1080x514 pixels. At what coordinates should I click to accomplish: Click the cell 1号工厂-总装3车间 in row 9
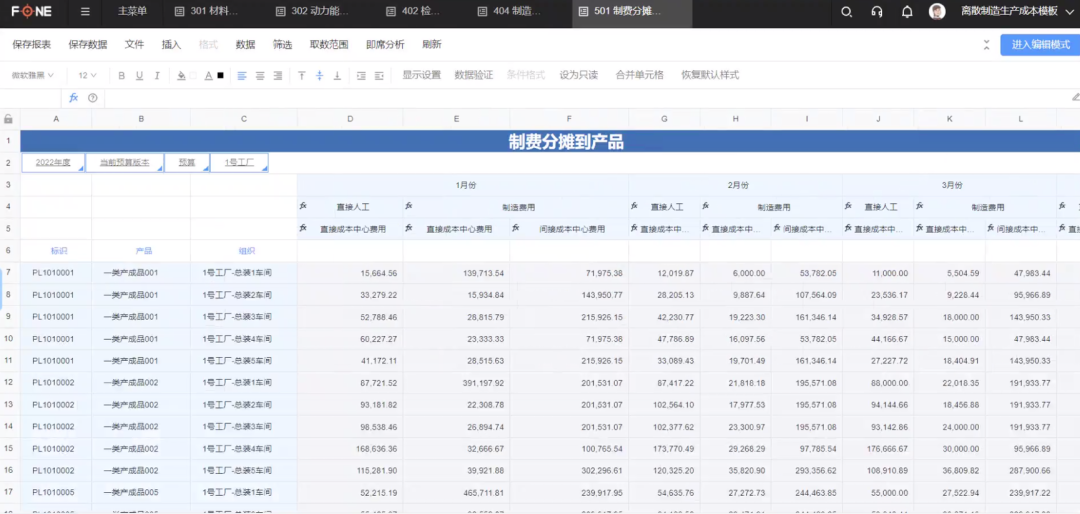point(244,317)
